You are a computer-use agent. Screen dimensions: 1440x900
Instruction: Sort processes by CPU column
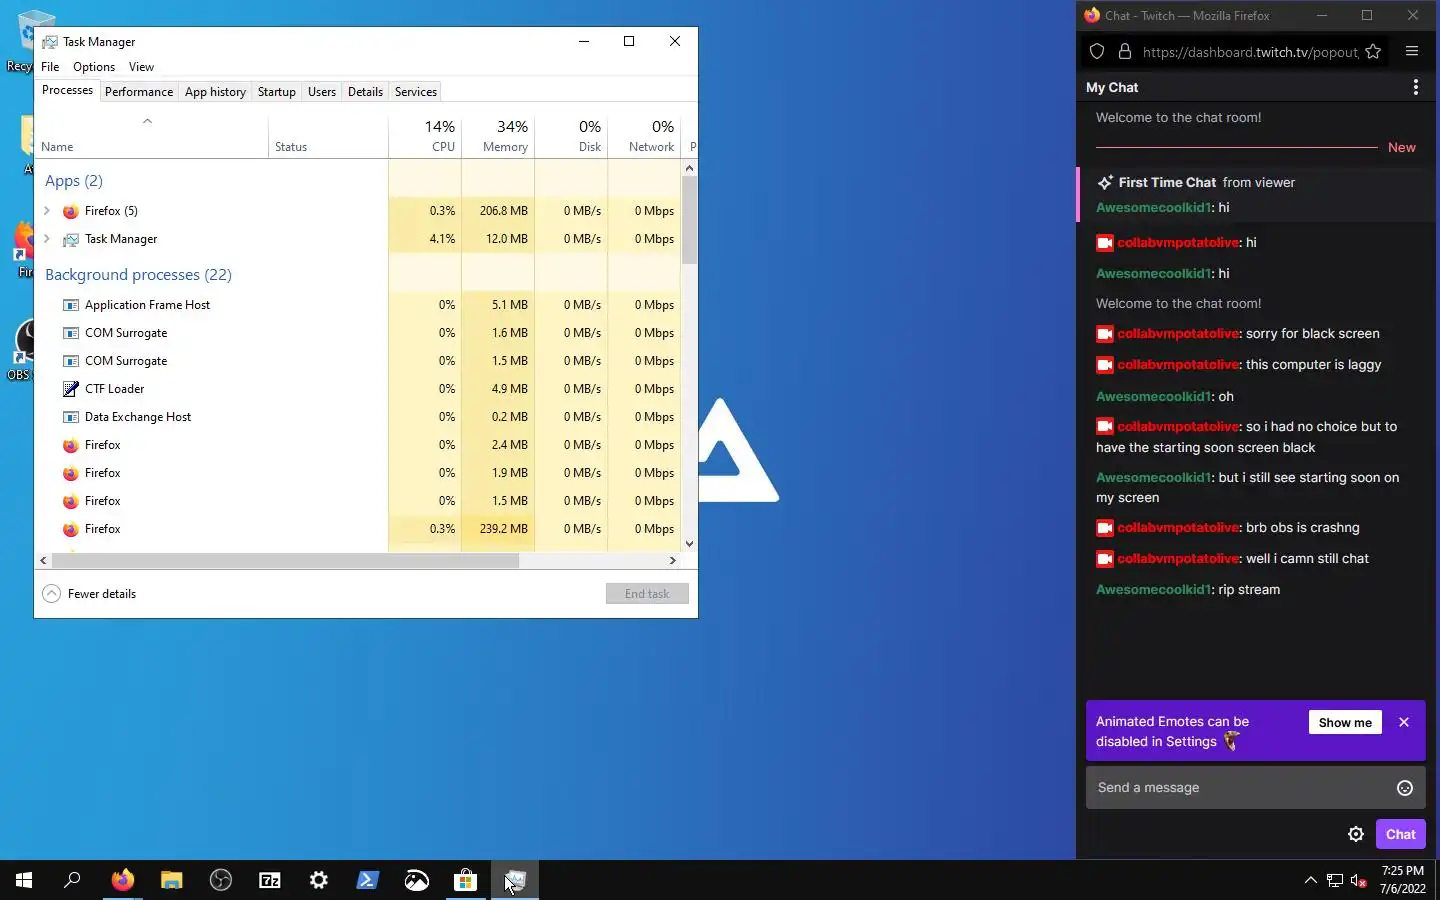(x=425, y=136)
